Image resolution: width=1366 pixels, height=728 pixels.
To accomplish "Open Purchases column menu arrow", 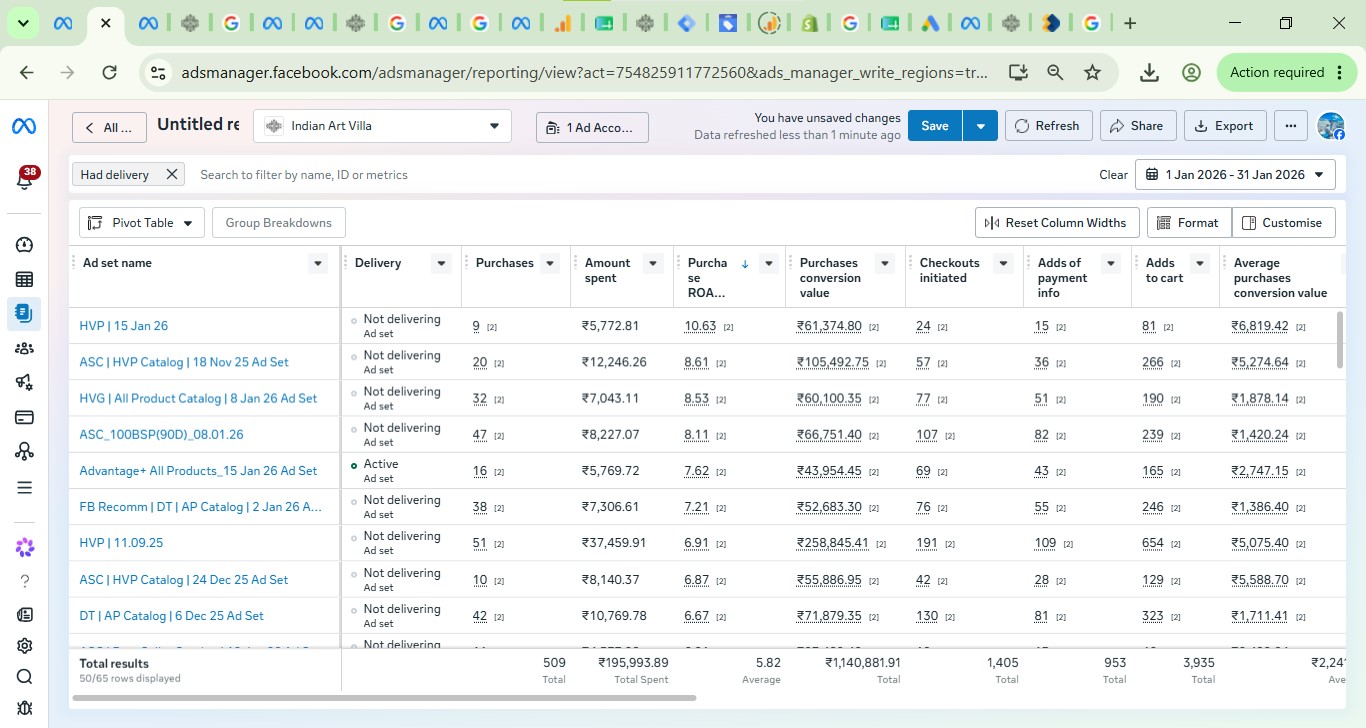I will point(549,264).
